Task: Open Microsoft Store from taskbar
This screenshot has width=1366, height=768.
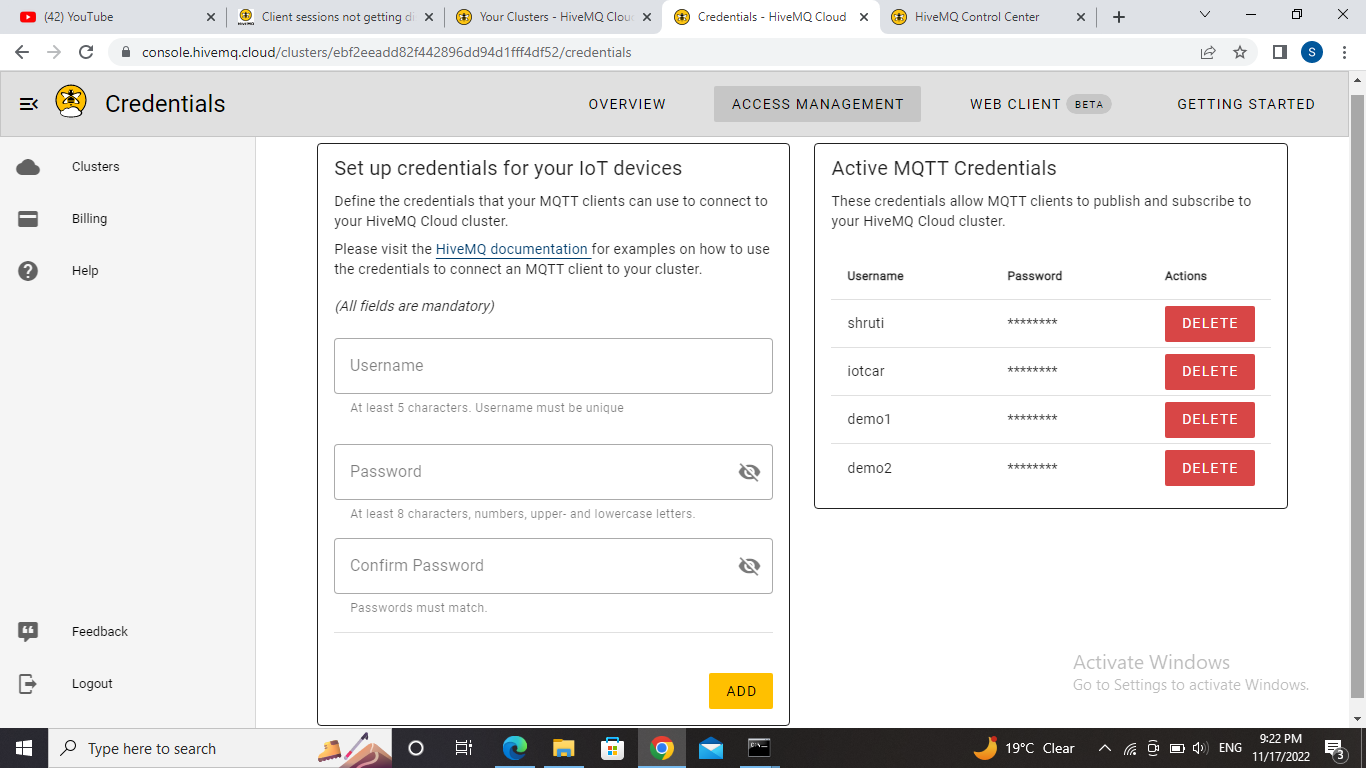Action: click(612, 748)
